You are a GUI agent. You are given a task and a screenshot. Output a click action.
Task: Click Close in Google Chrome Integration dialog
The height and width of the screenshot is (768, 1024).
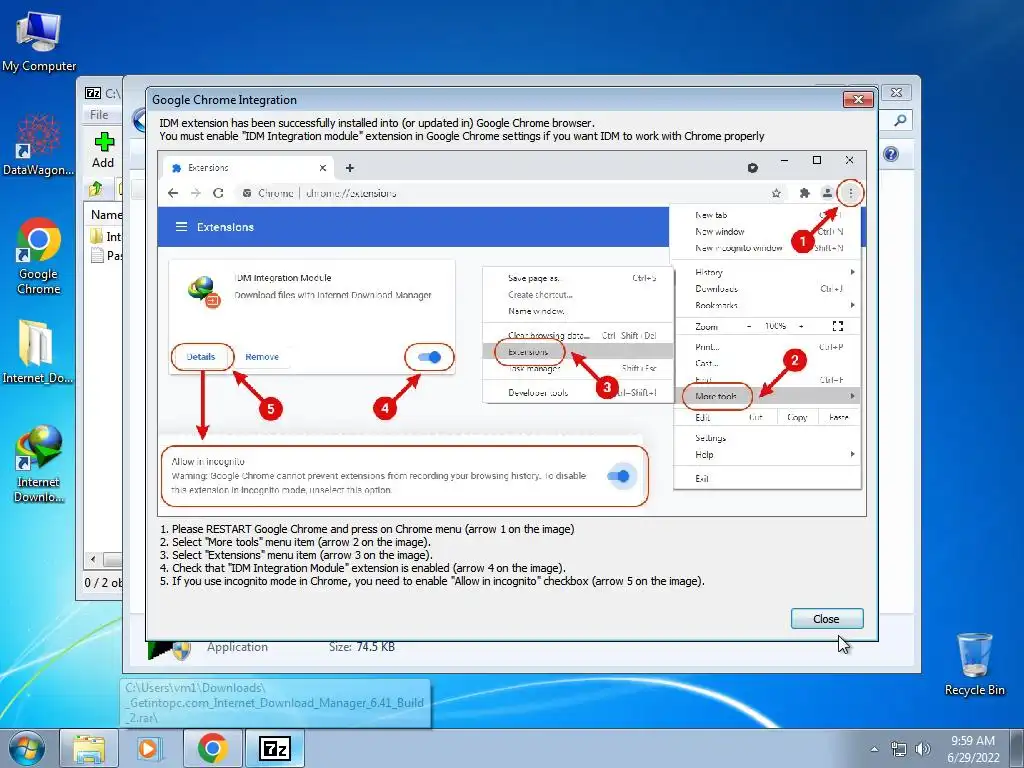pos(827,618)
